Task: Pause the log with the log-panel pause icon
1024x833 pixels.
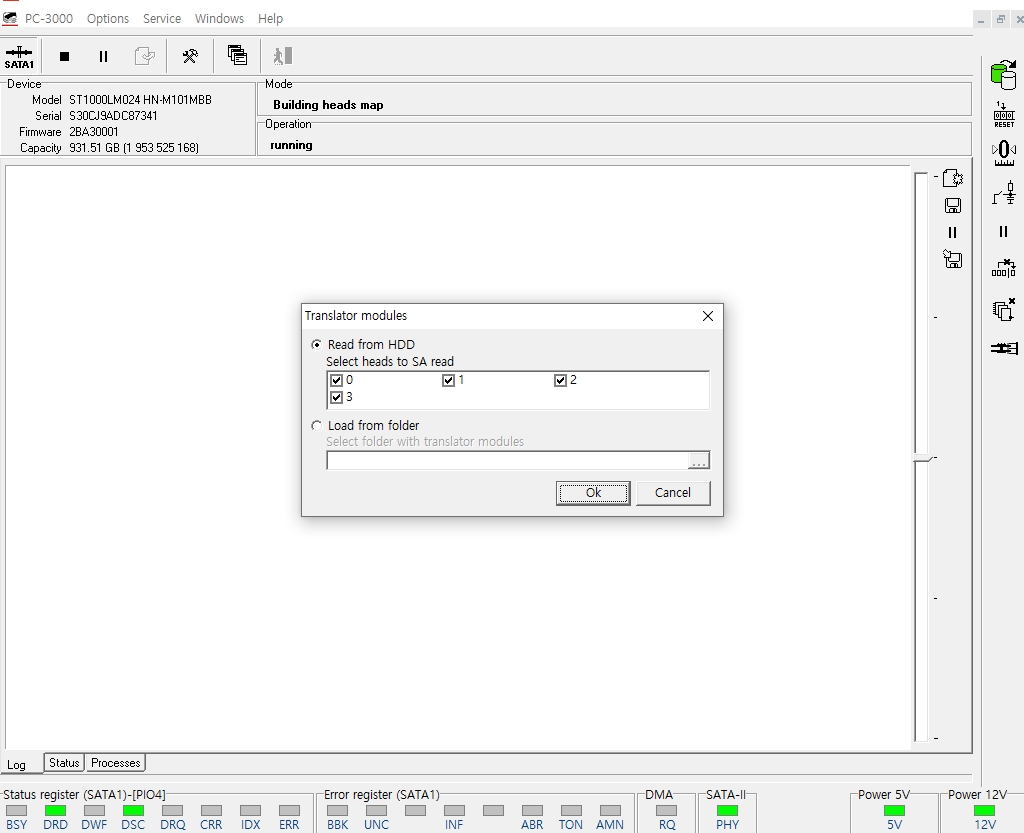Action: pos(952,232)
